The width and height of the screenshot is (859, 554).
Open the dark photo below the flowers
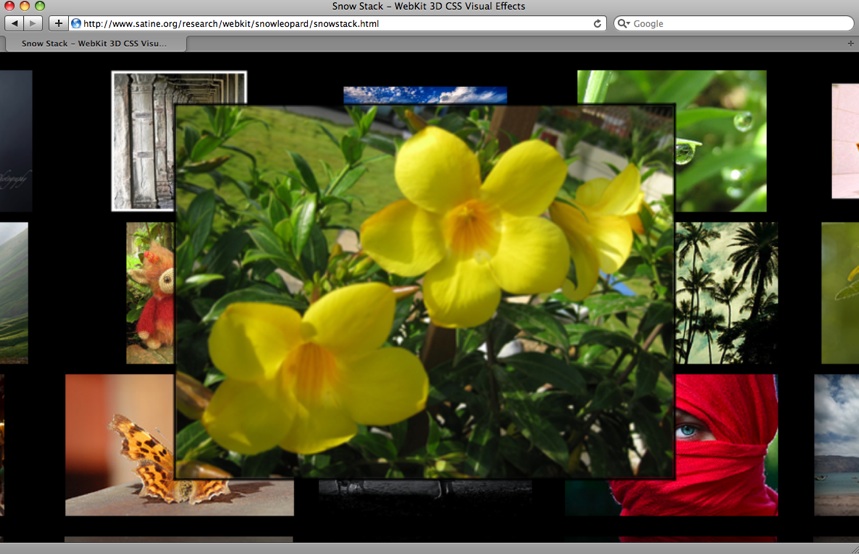425,497
